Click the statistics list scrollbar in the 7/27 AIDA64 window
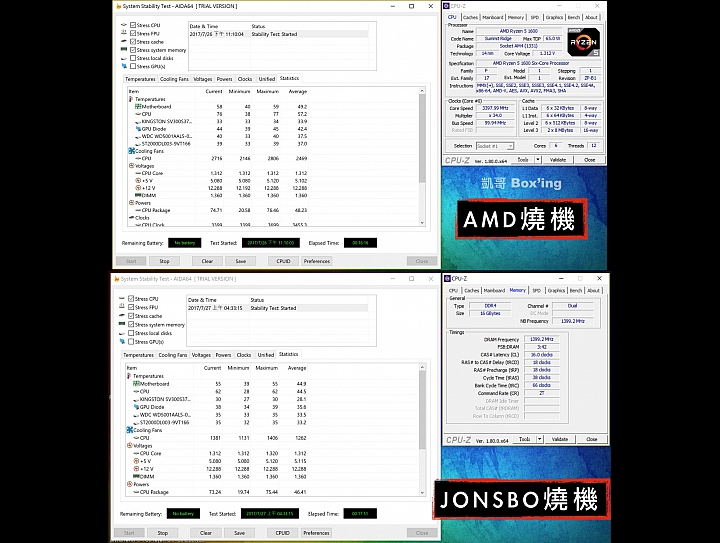Image resolution: width=720 pixels, height=543 pixels. [422, 410]
